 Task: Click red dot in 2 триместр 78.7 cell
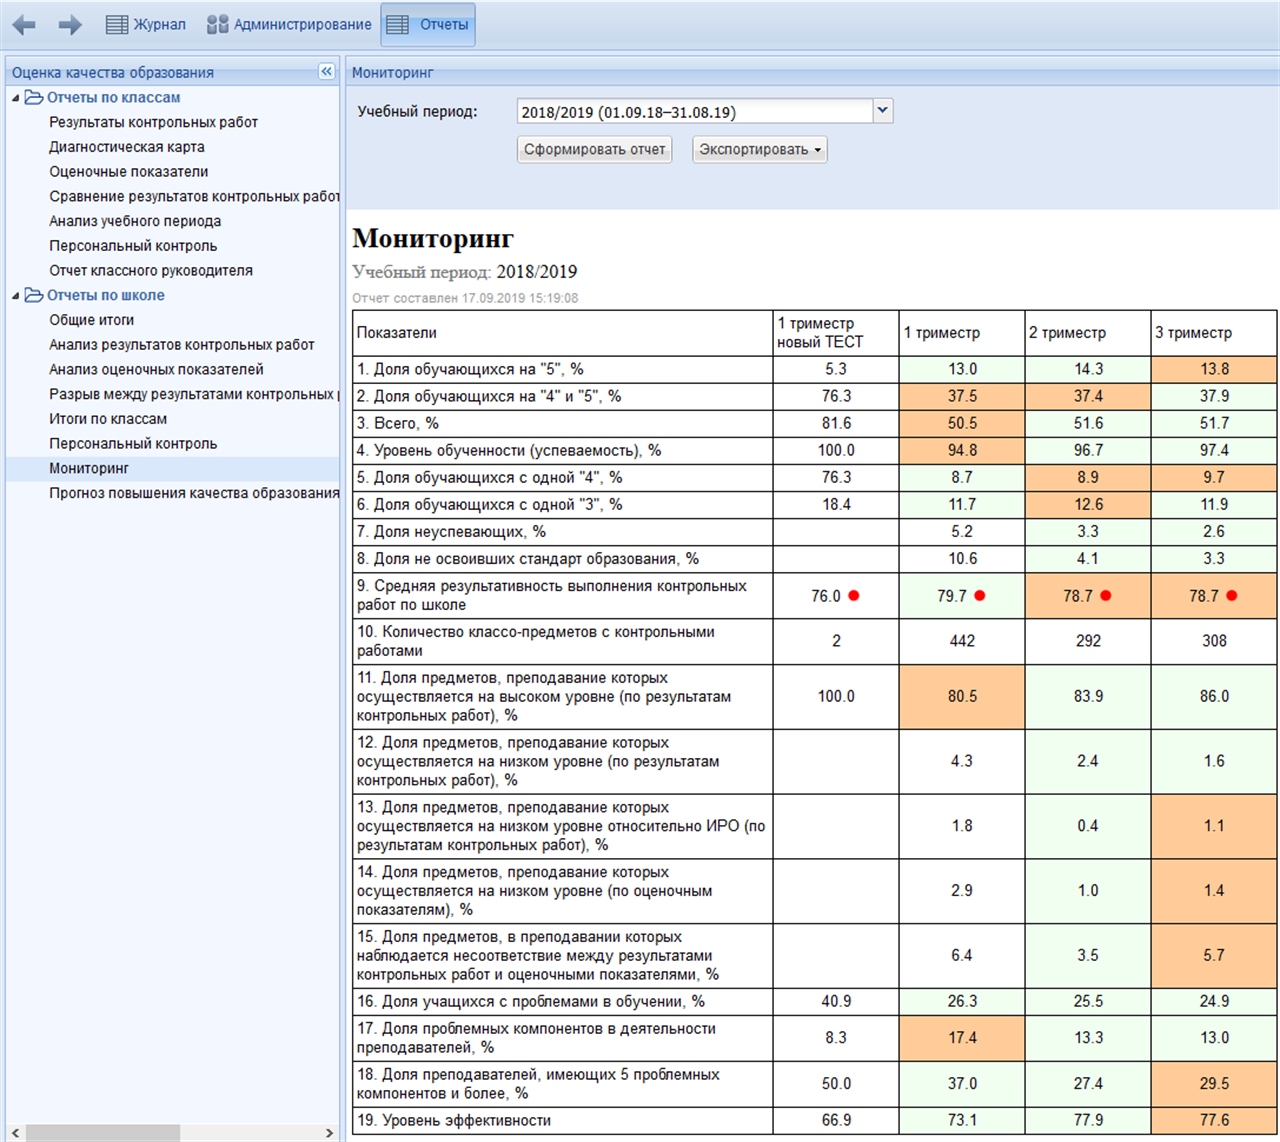(x=1106, y=595)
